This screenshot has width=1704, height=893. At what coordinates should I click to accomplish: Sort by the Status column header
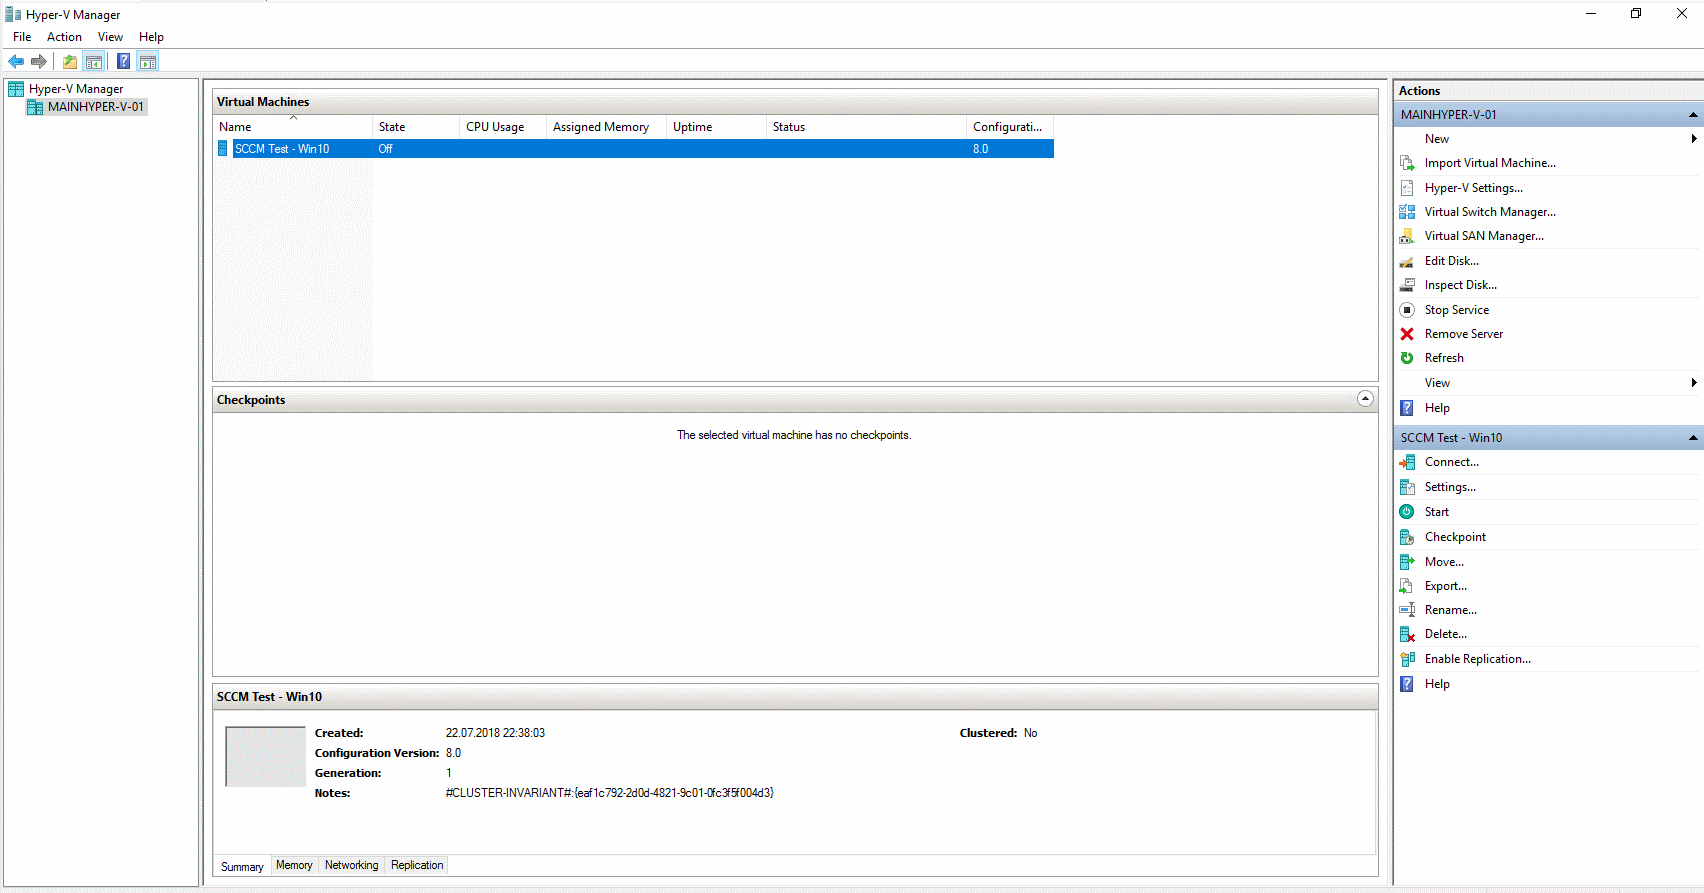pos(866,127)
